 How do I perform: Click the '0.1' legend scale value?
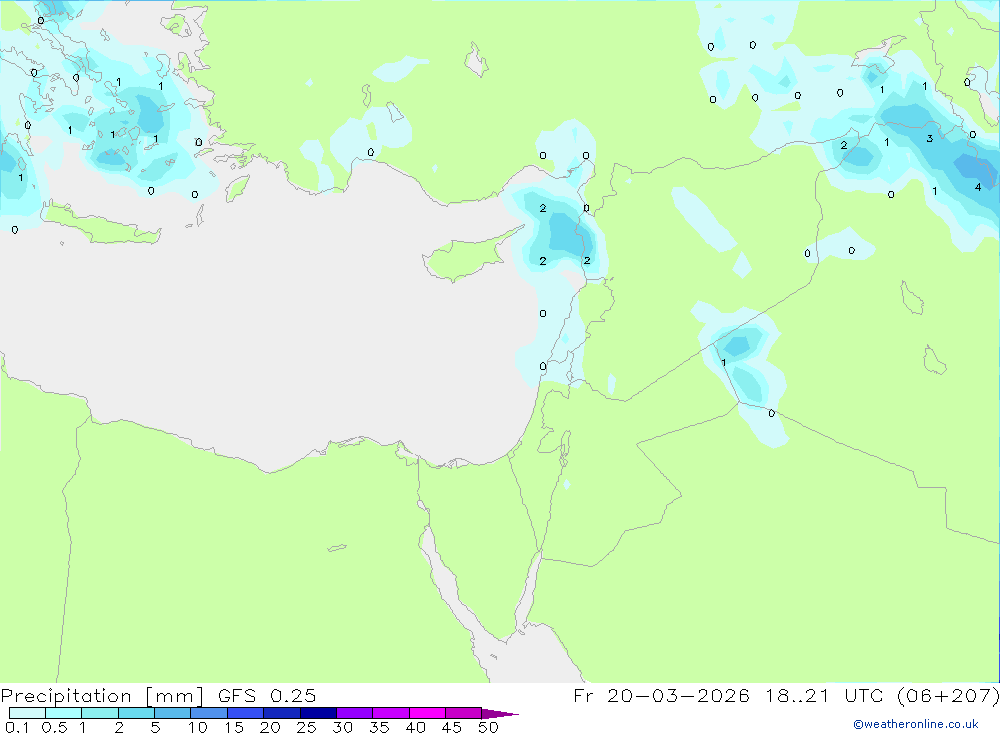click(x=17, y=727)
